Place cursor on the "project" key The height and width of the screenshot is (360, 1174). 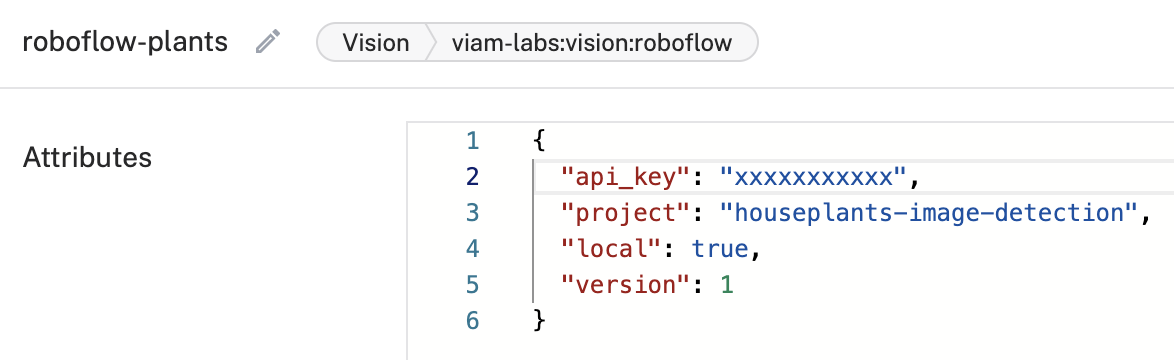tap(624, 213)
